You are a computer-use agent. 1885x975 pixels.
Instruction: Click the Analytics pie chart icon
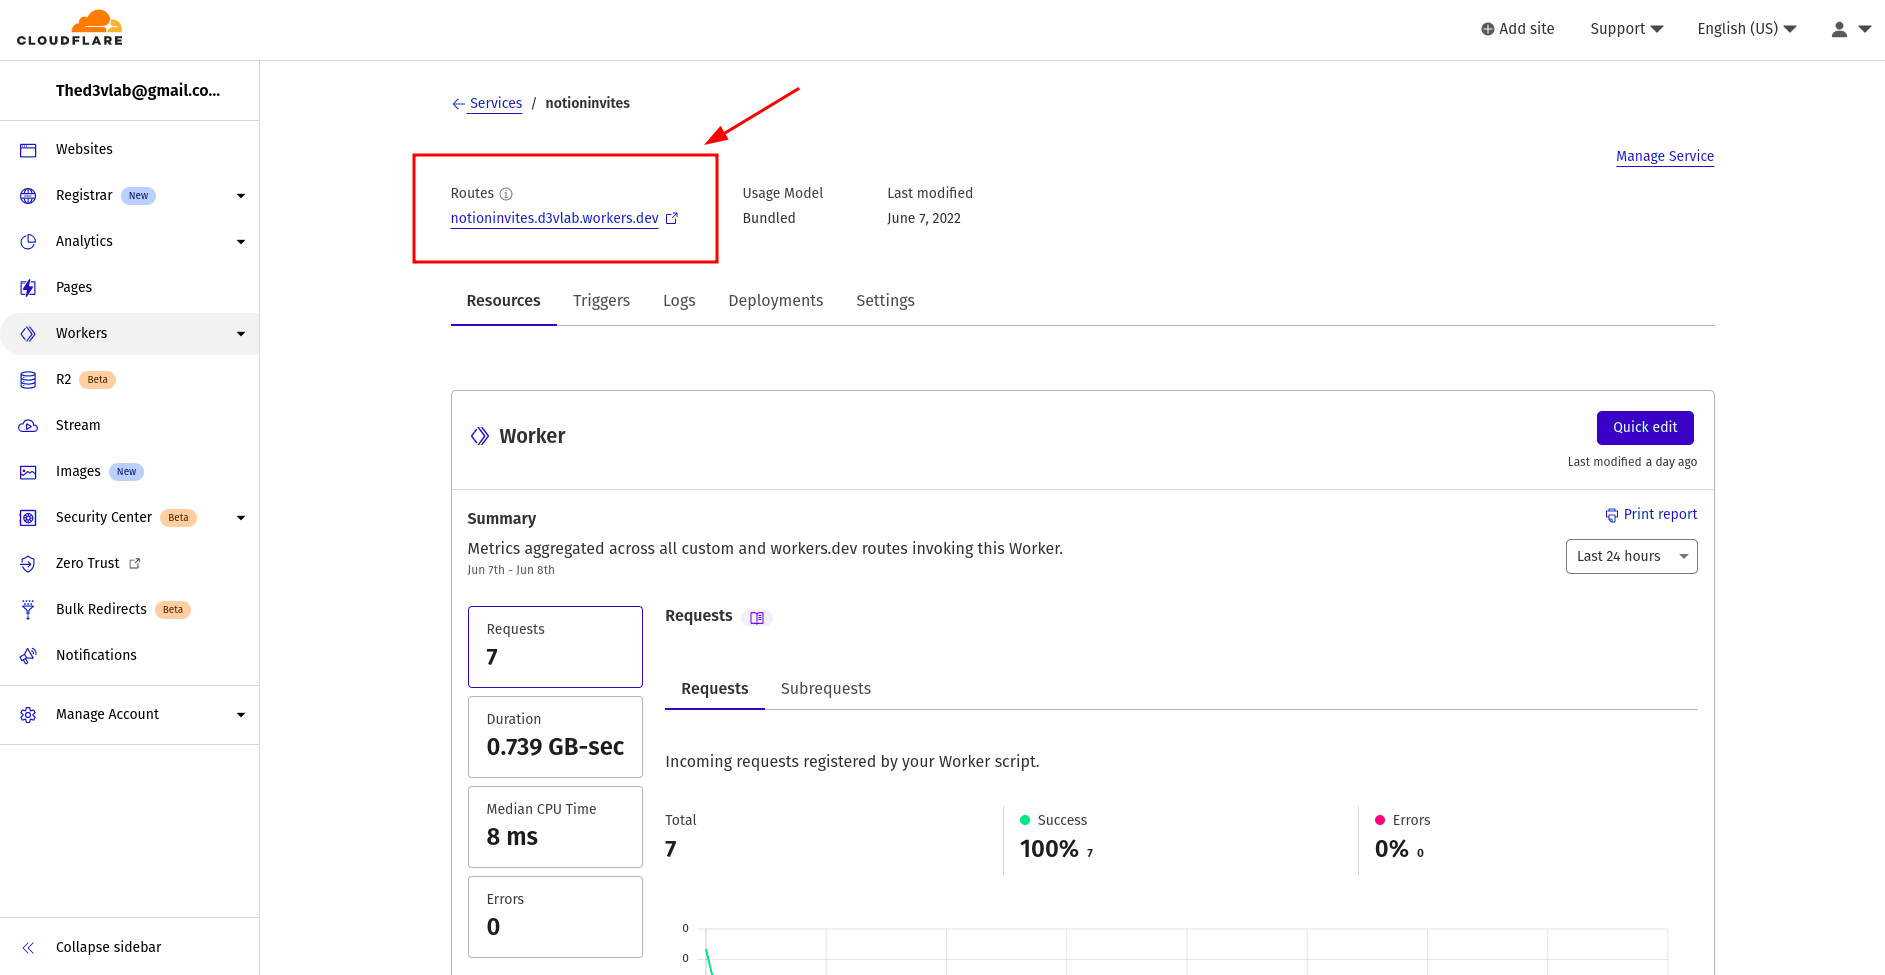[28, 242]
